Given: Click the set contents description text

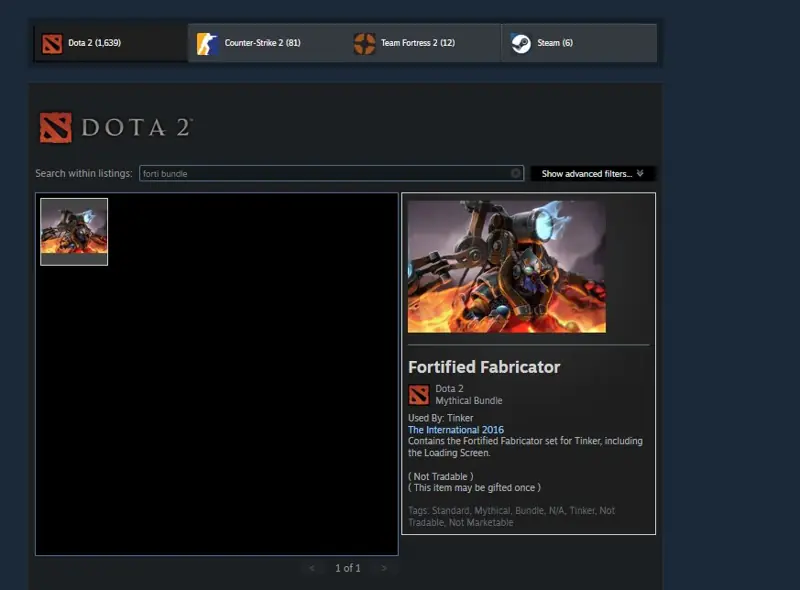Looking at the screenshot, I should [x=525, y=447].
